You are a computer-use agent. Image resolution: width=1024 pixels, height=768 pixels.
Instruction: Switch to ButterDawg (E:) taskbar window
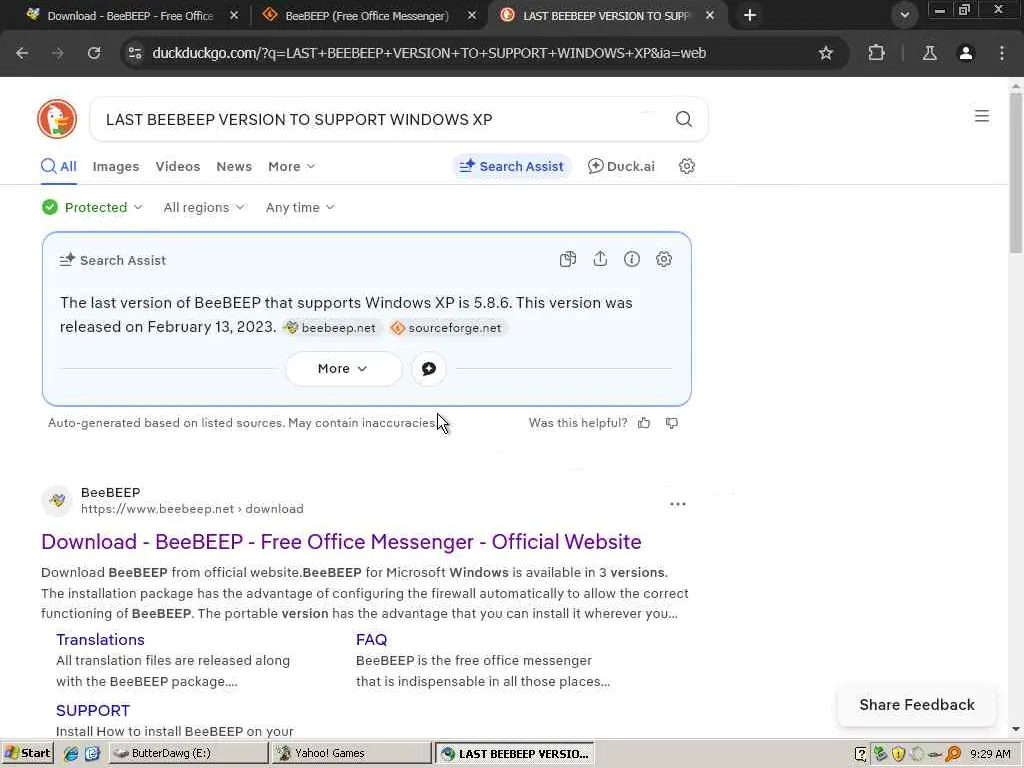(x=188, y=753)
